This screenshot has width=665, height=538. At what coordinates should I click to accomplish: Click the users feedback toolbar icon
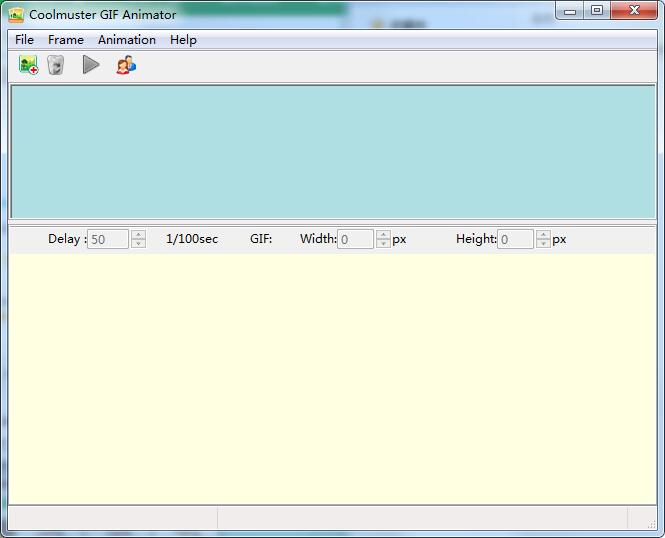pyautogui.click(x=126, y=65)
